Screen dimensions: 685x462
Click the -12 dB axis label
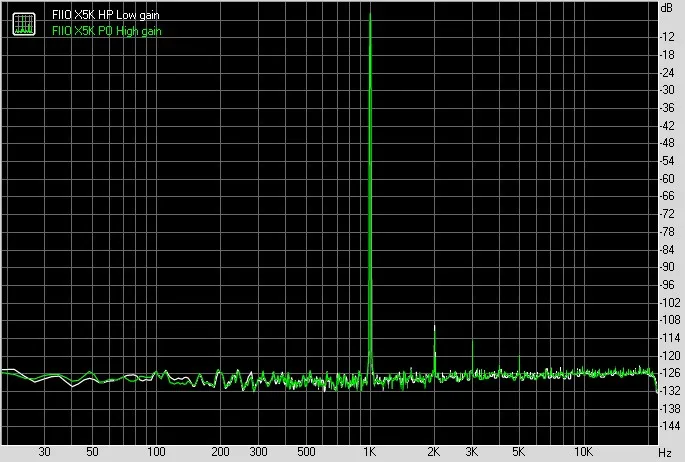pos(667,37)
